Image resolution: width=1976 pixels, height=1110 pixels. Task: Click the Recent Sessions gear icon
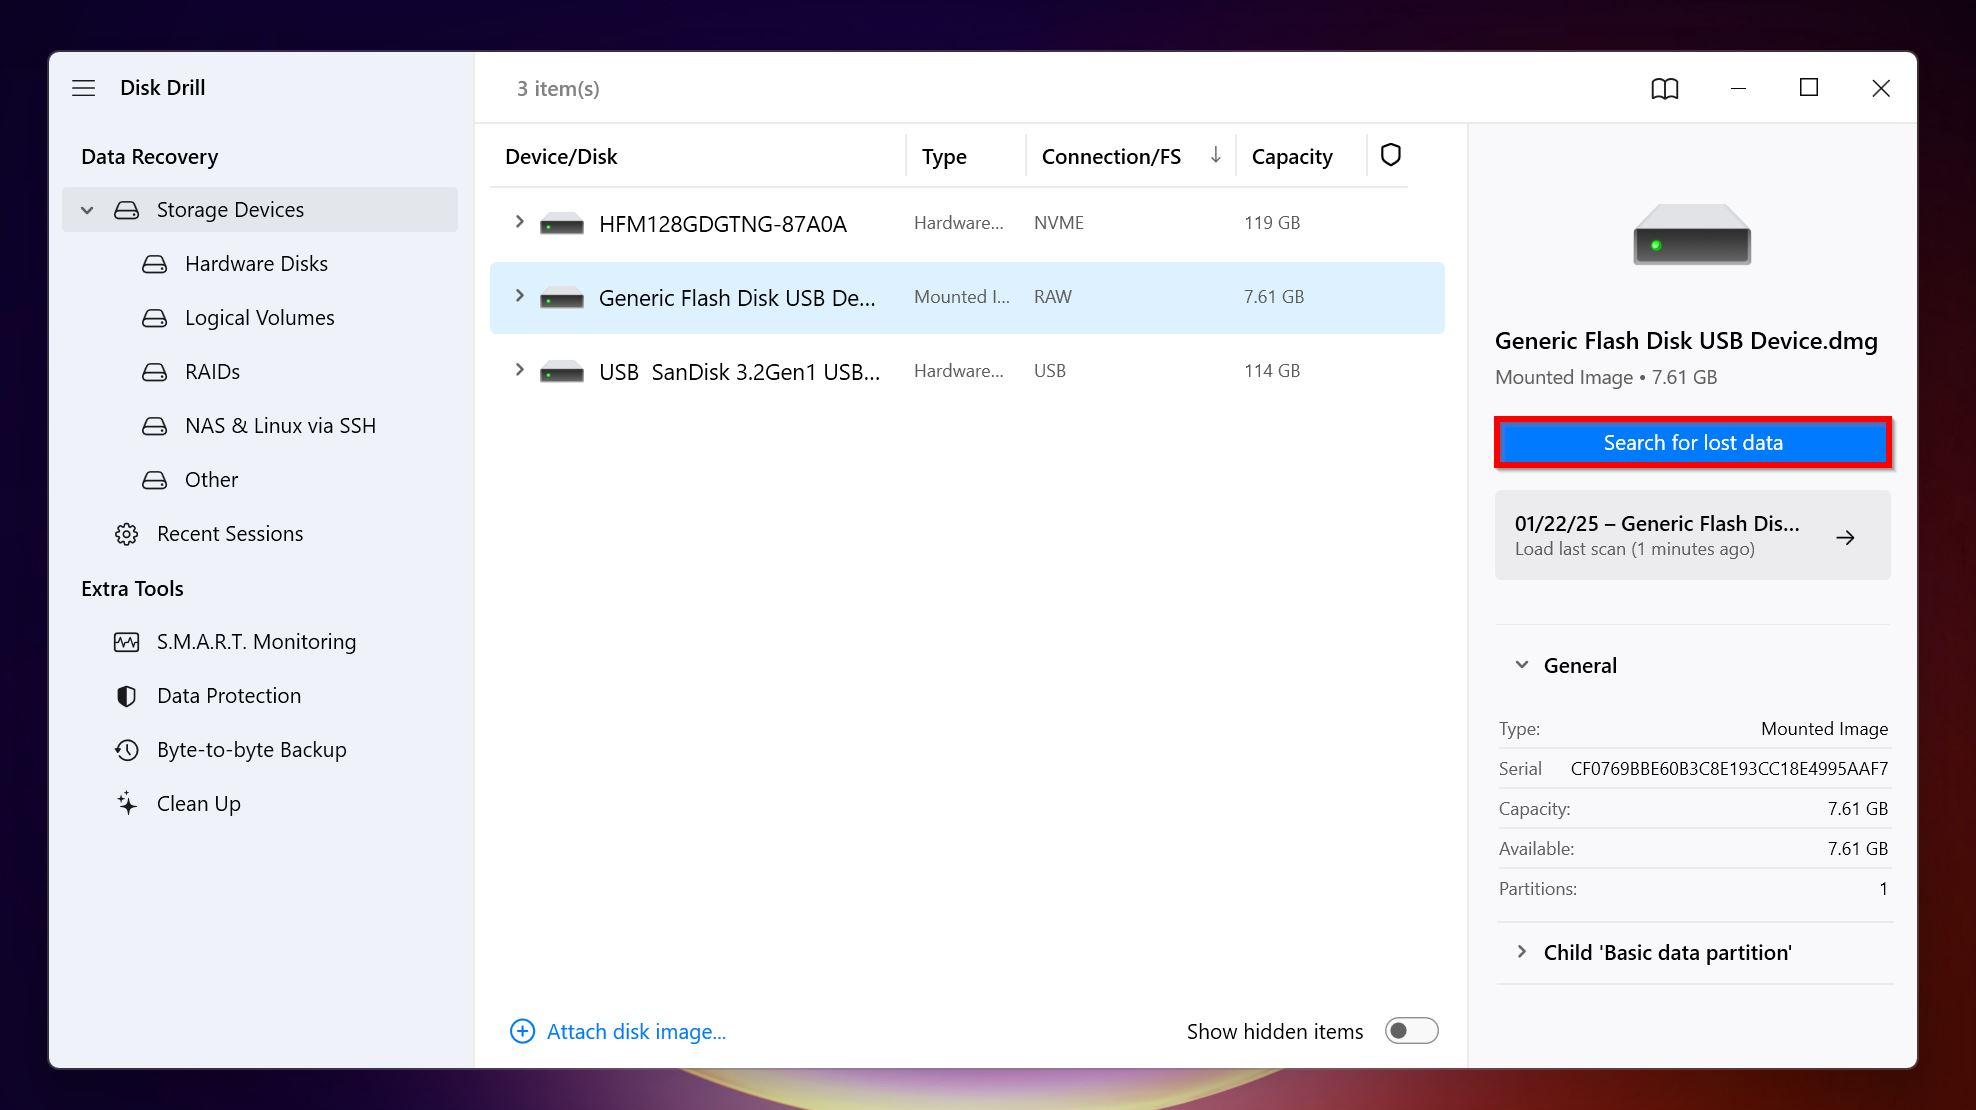tap(127, 534)
